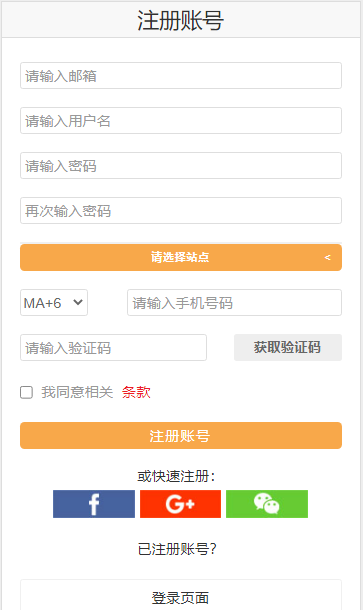Click the 请输入验证码 verification code field
The height and width of the screenshot is (610, 363).
(x=113, y=347)
